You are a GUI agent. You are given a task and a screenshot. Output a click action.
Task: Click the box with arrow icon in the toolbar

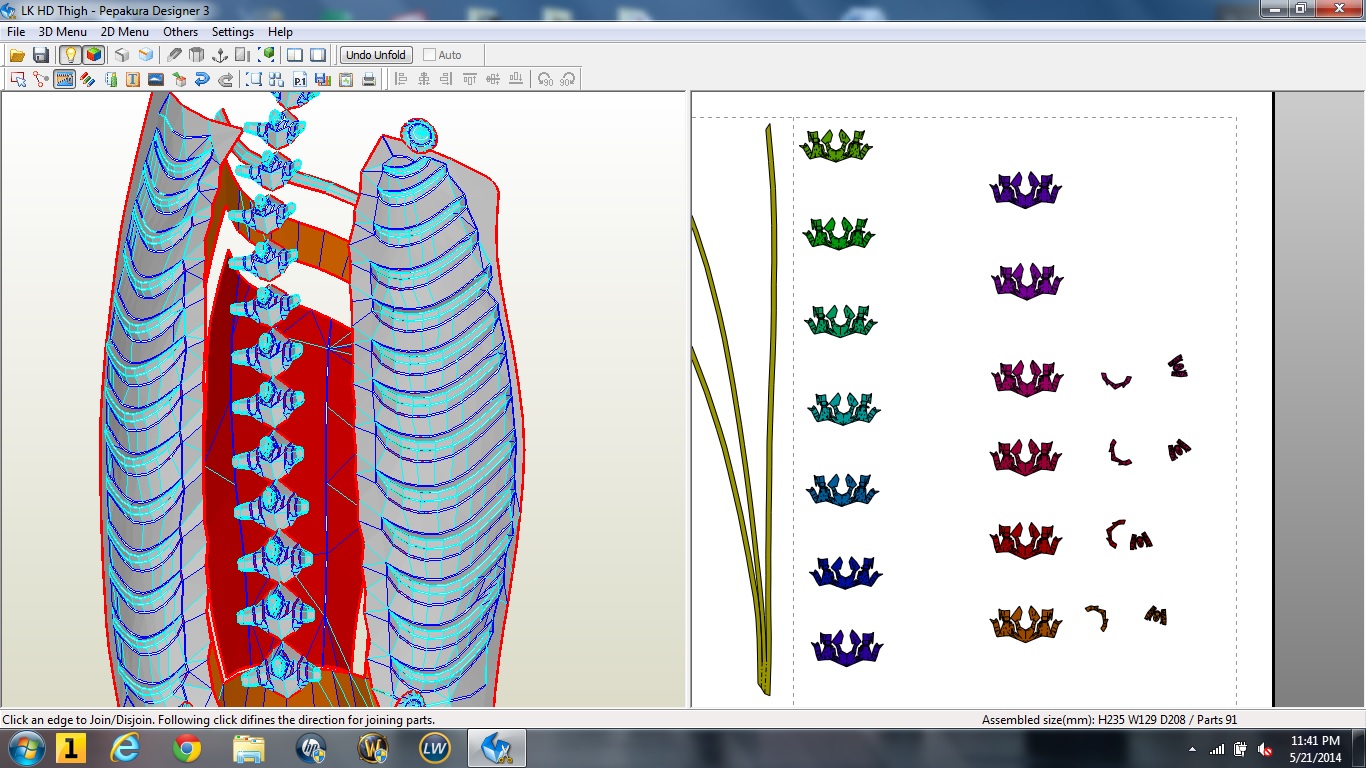[x=179, y=79]
